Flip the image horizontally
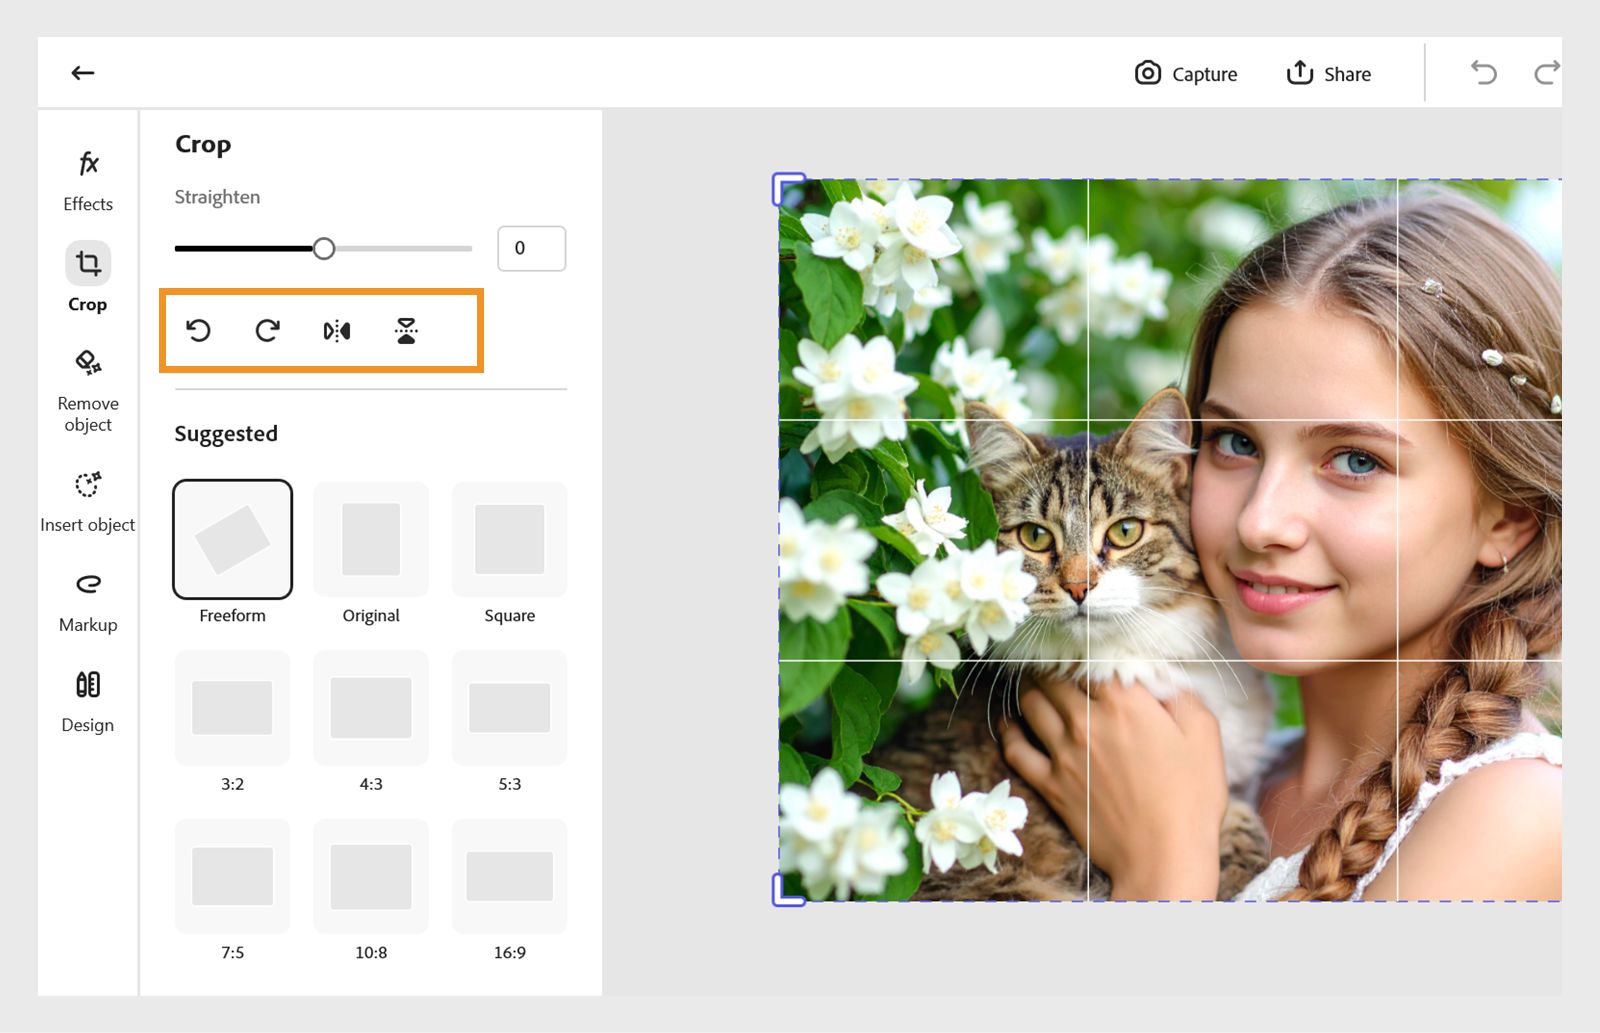 [x=337, y=330]
